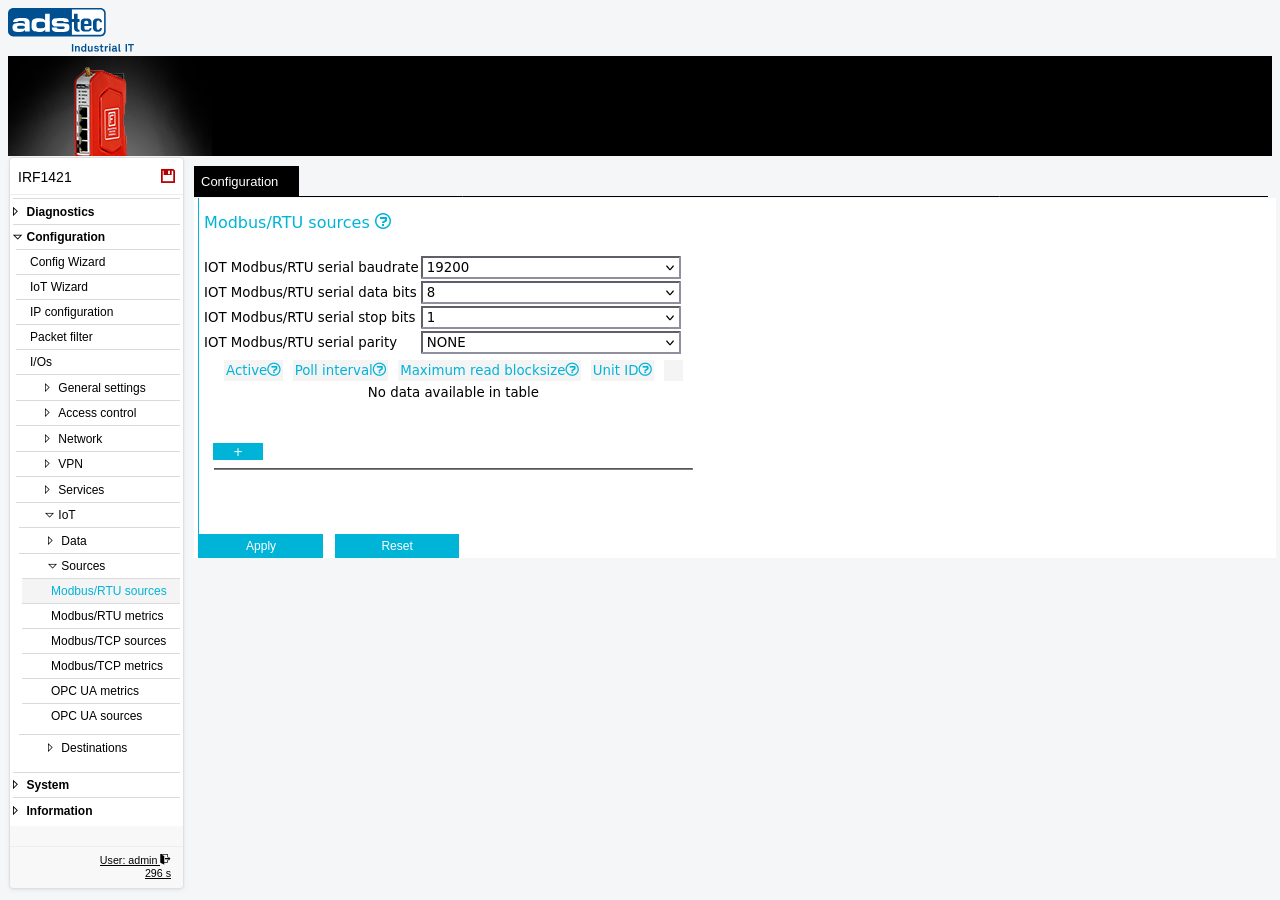Open IoT Wizard menu item
Screen dimensions: 1280x900
click(59, 287)
